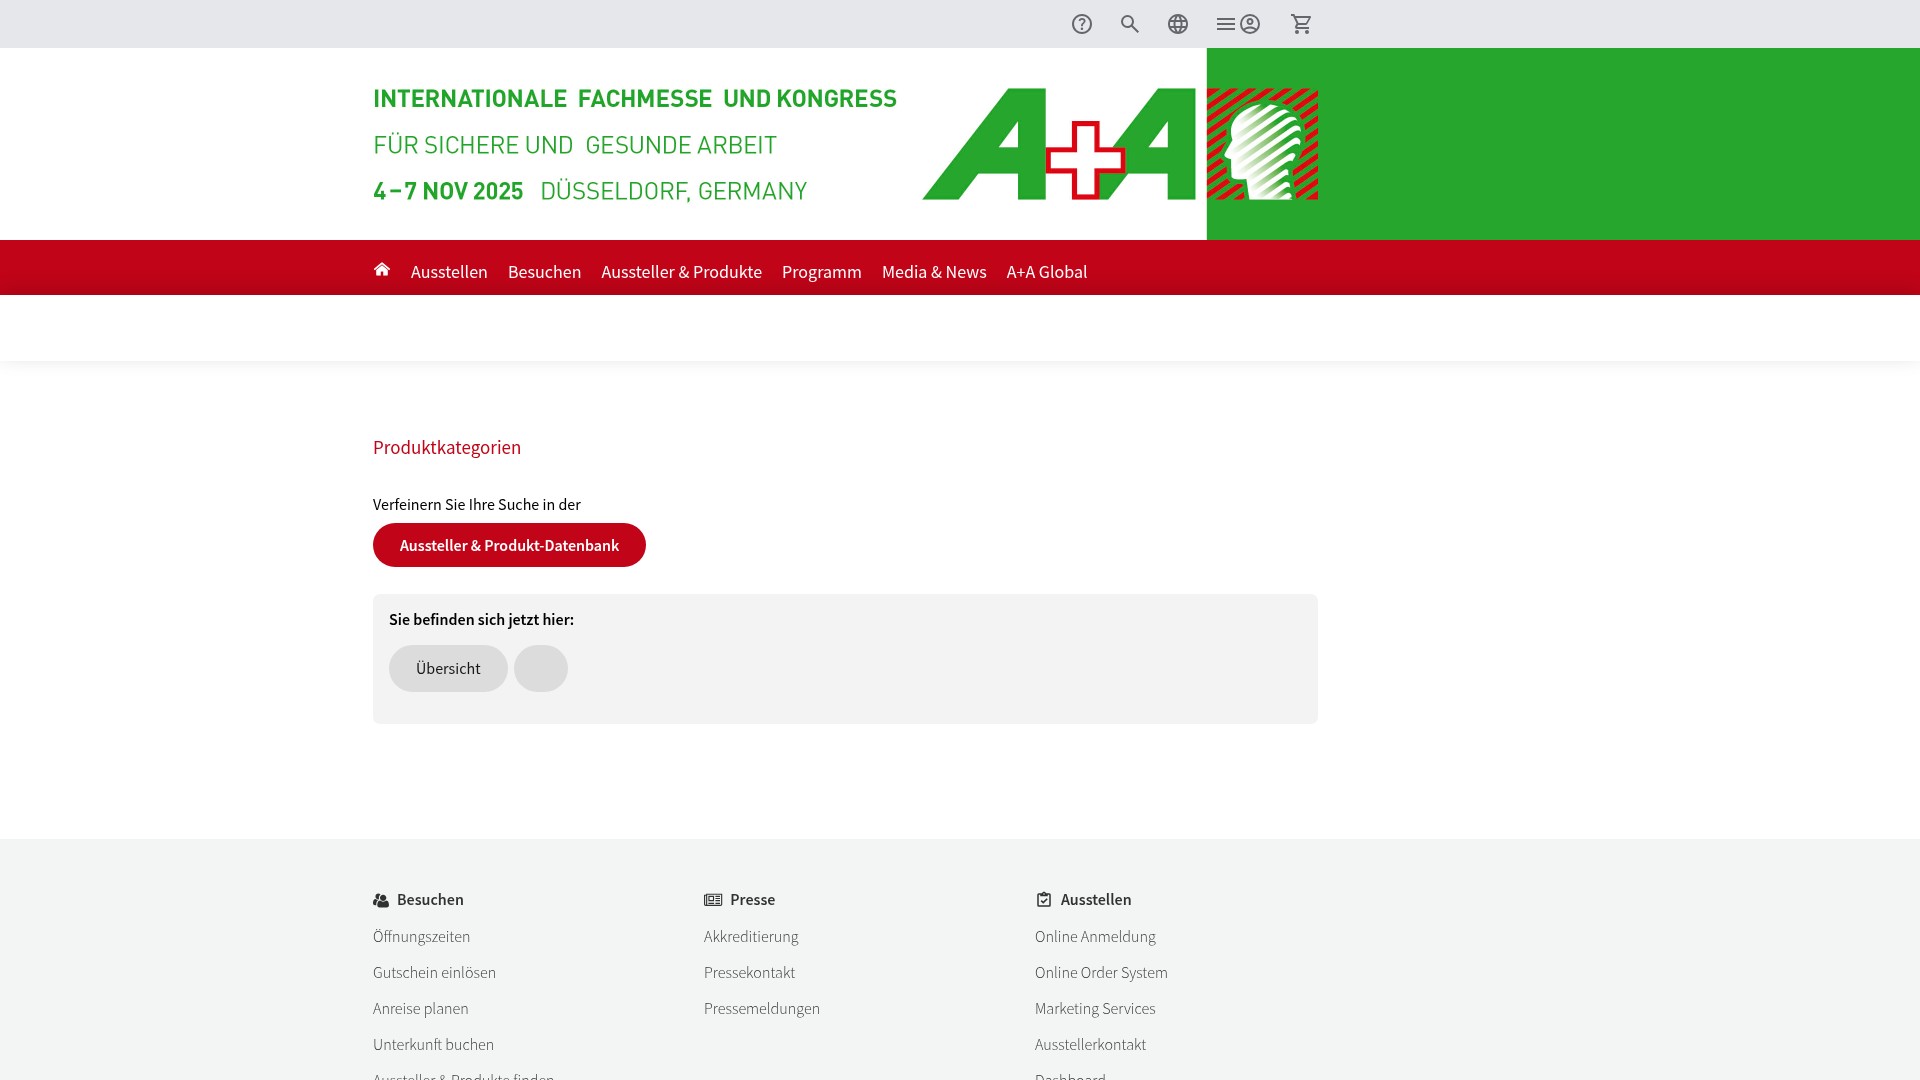Open the account menu icon
This screenshot has width=1920, height=1080.
[x=1238, y=24]
